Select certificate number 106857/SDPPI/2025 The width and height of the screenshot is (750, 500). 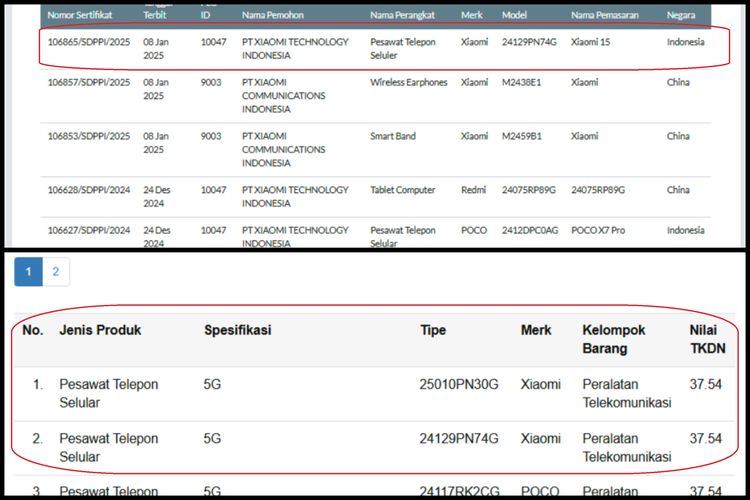click(x=89, y=82)
